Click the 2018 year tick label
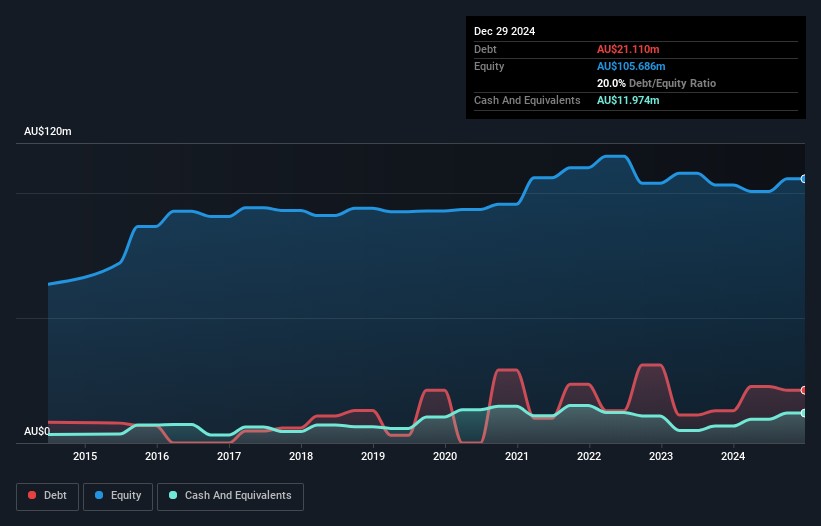This screenshot has height=526, width=821. 301,457
